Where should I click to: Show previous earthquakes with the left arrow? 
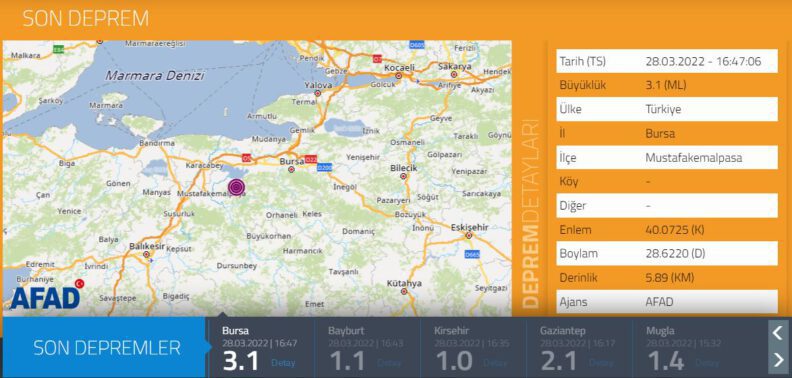777,333
